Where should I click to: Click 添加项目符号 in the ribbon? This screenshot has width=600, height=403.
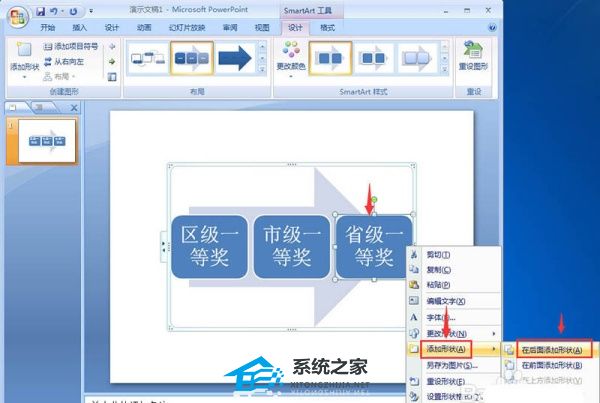click(71, 46)
